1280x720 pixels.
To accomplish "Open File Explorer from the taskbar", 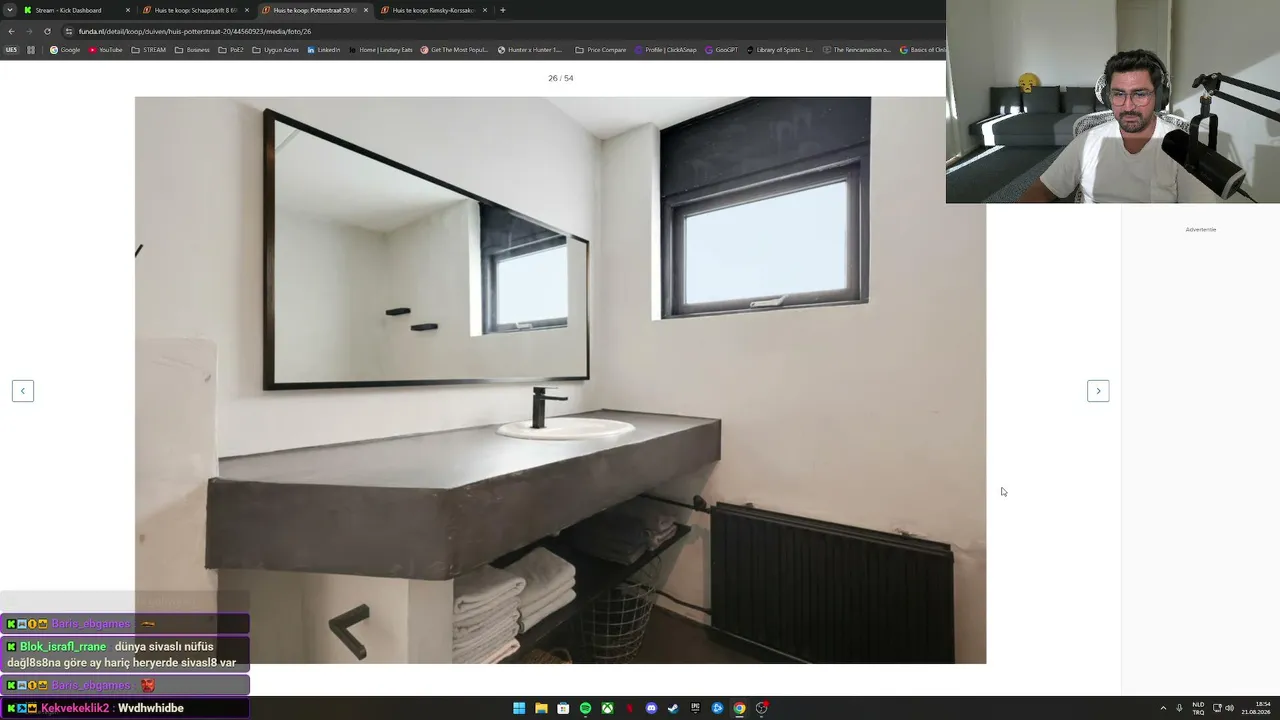I will [541, 708].
